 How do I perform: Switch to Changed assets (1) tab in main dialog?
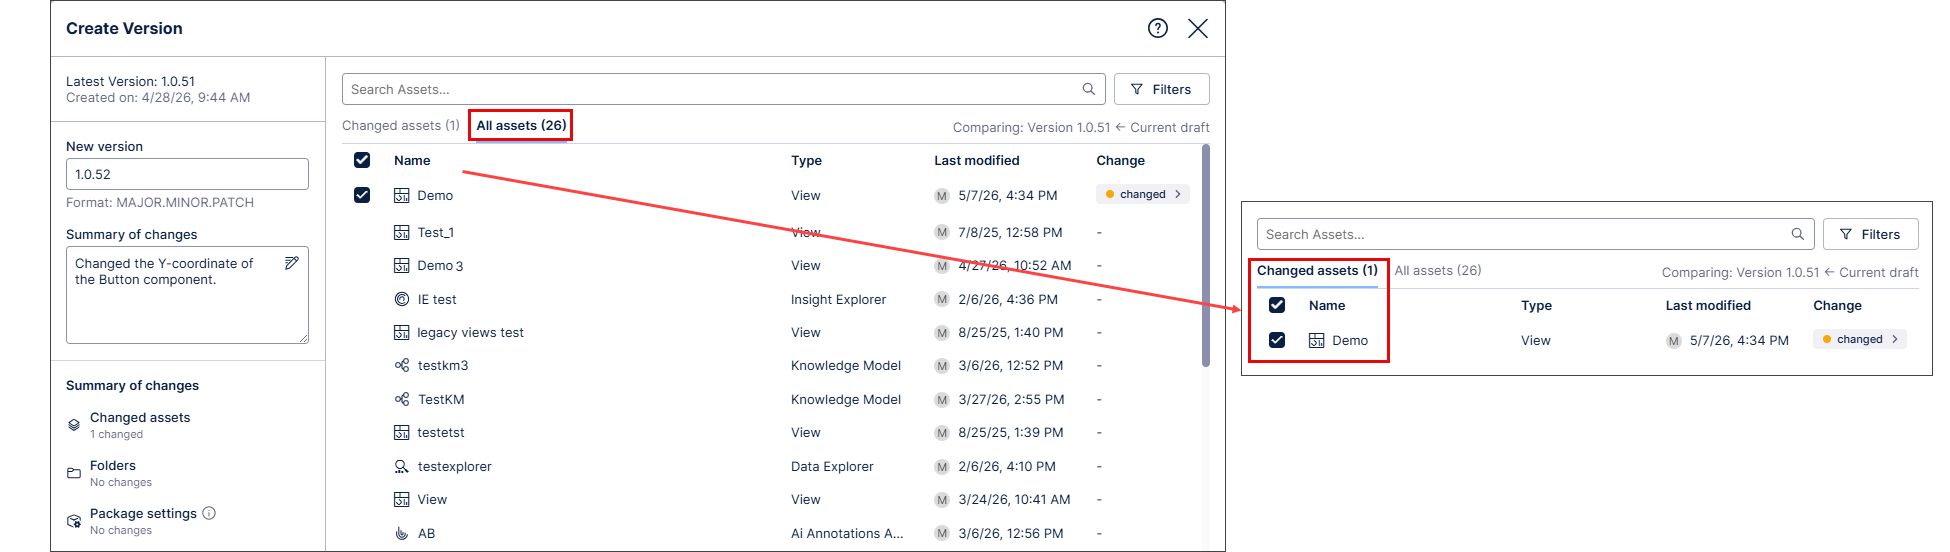coord(401,125)
